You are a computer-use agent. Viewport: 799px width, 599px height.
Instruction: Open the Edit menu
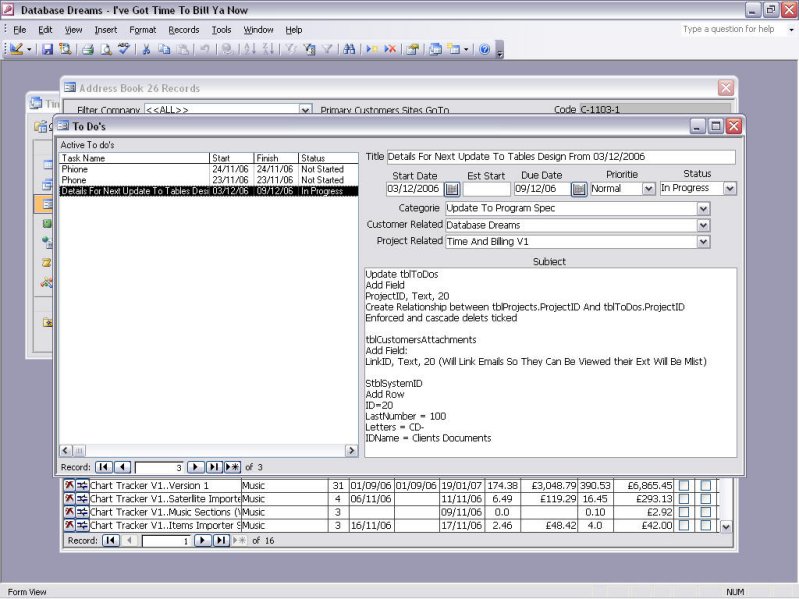[45, 30]
